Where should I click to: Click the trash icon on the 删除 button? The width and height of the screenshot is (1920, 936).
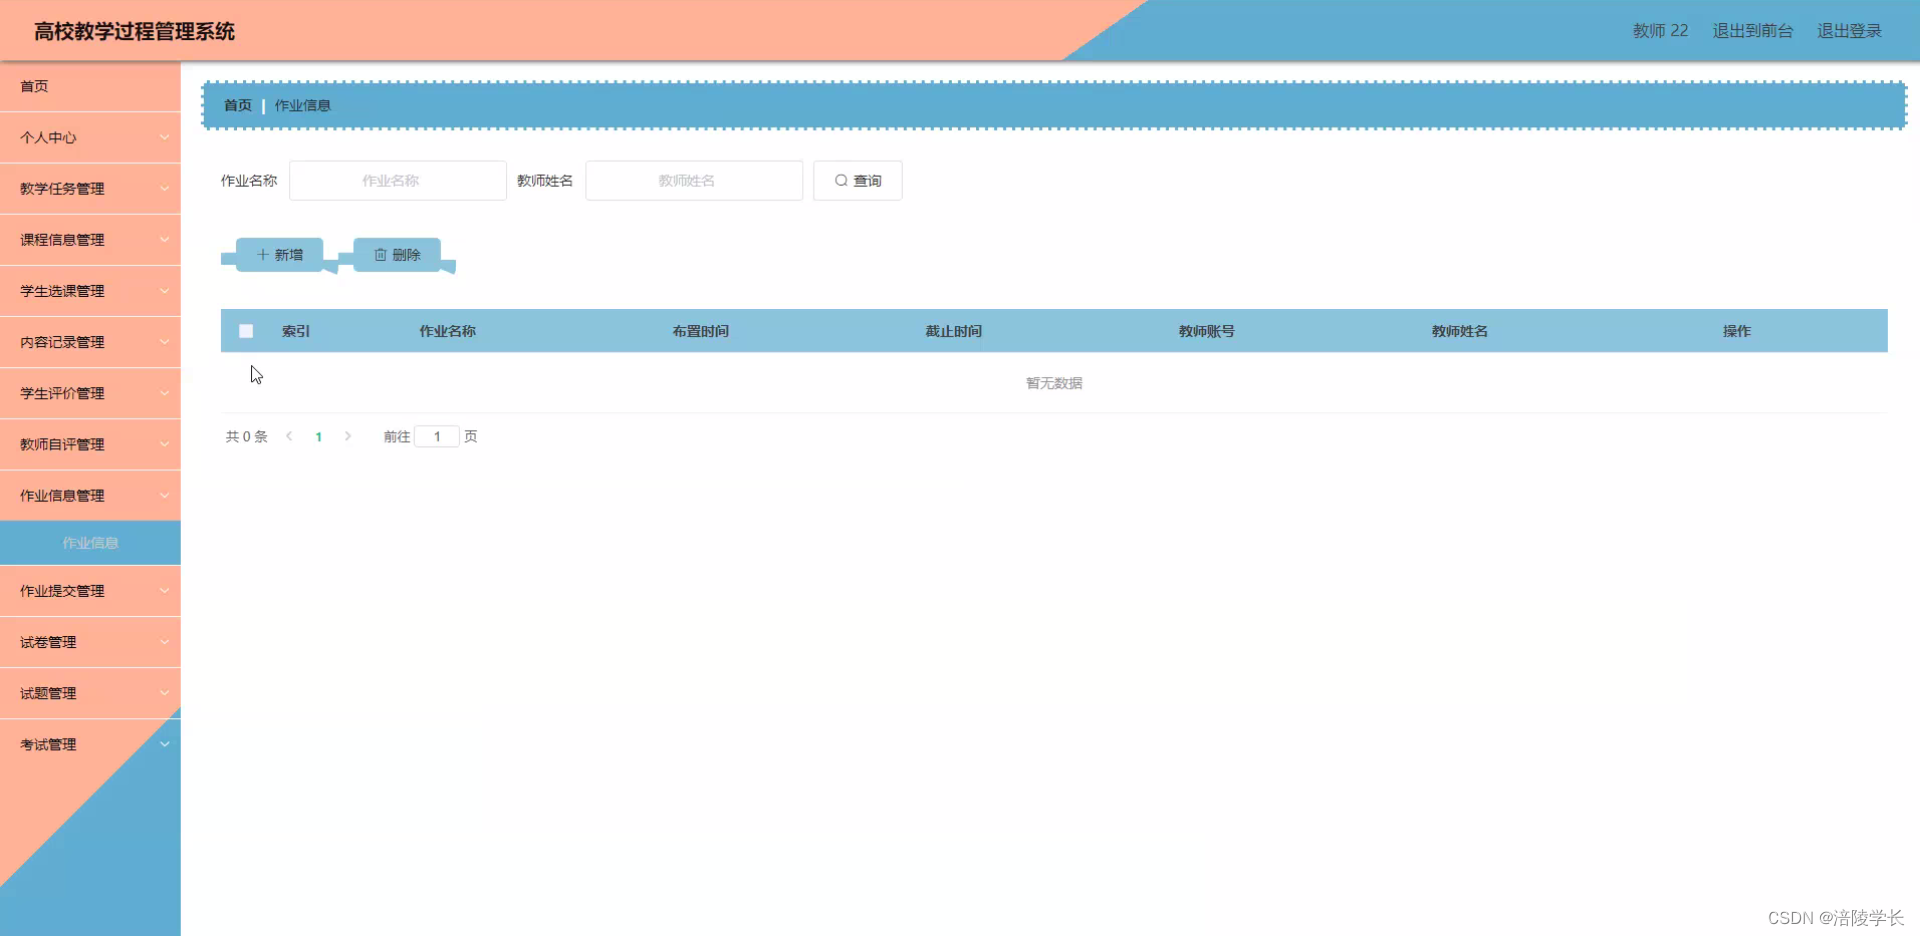click(379, 254)
